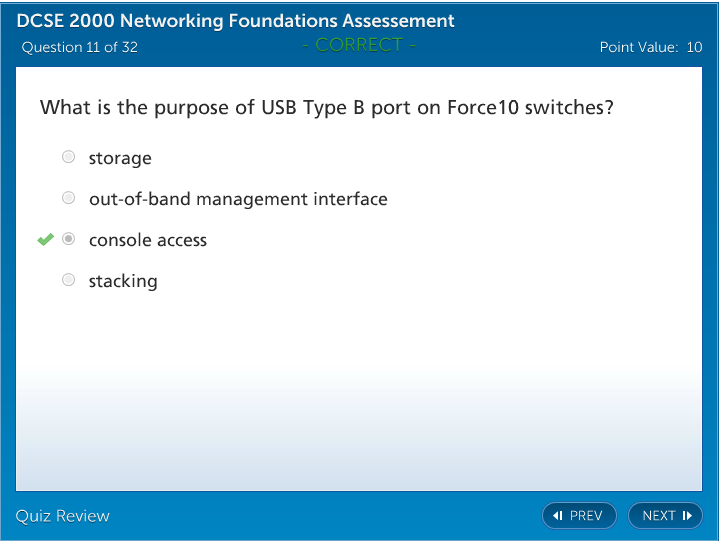
Task: Choose the out-of-band management interface radio button
Action: 68,198
